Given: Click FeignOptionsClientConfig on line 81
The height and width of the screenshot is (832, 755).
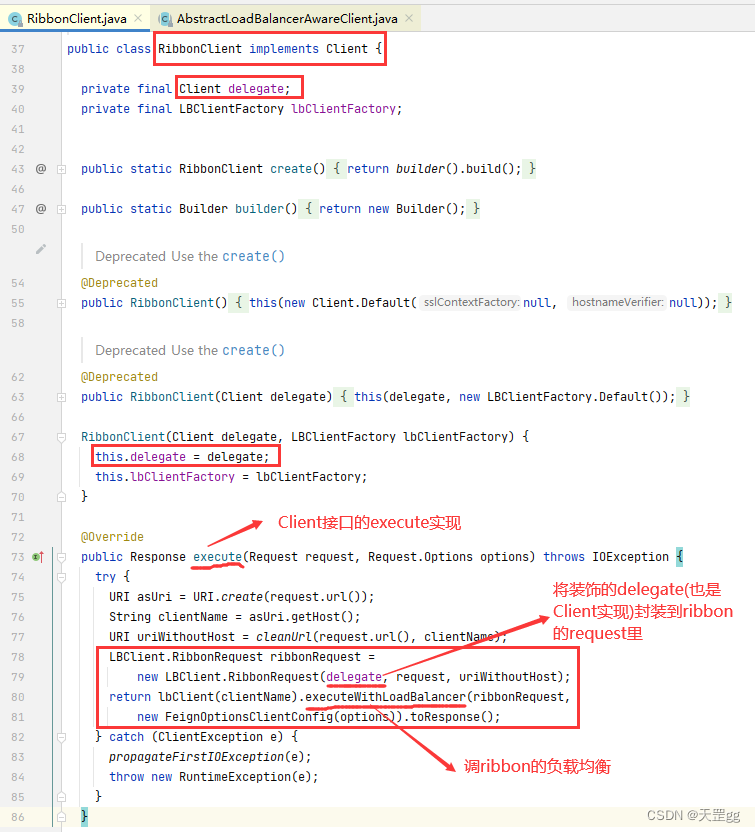Looking at the screenshot, I should point(249,717).
